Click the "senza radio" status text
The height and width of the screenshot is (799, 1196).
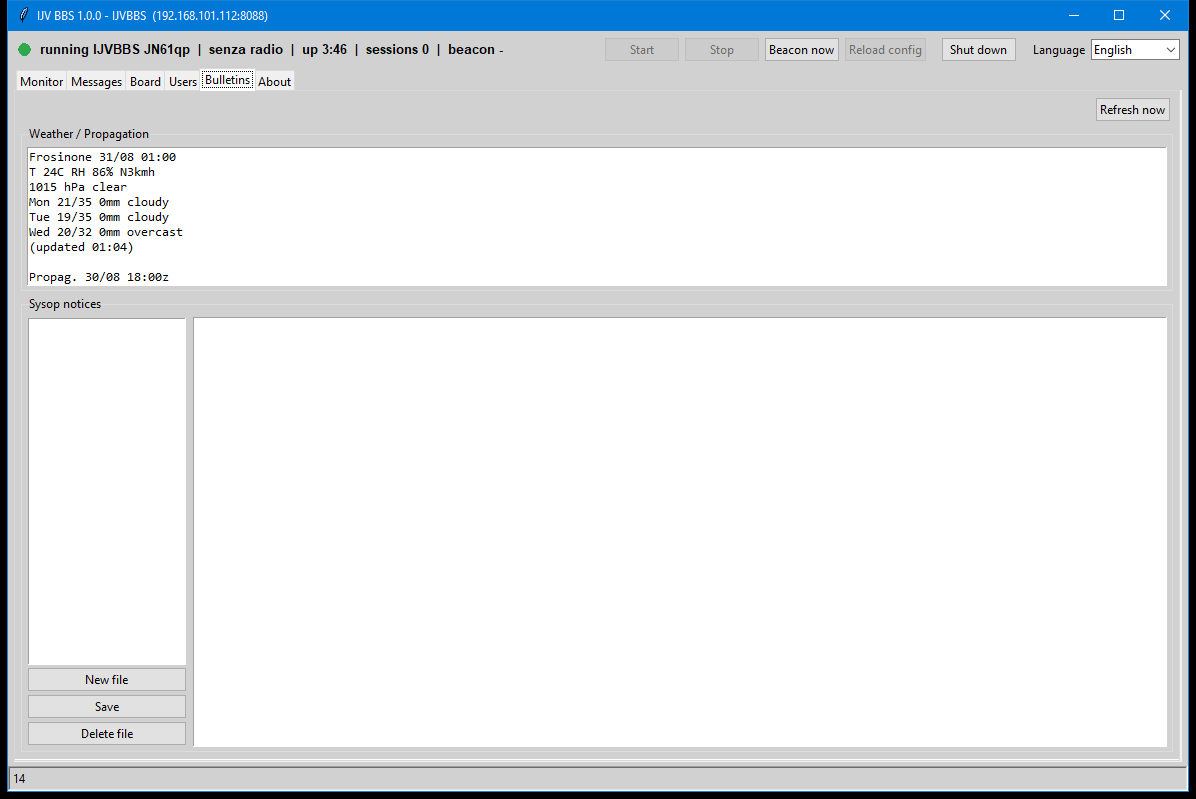[246, 50]
